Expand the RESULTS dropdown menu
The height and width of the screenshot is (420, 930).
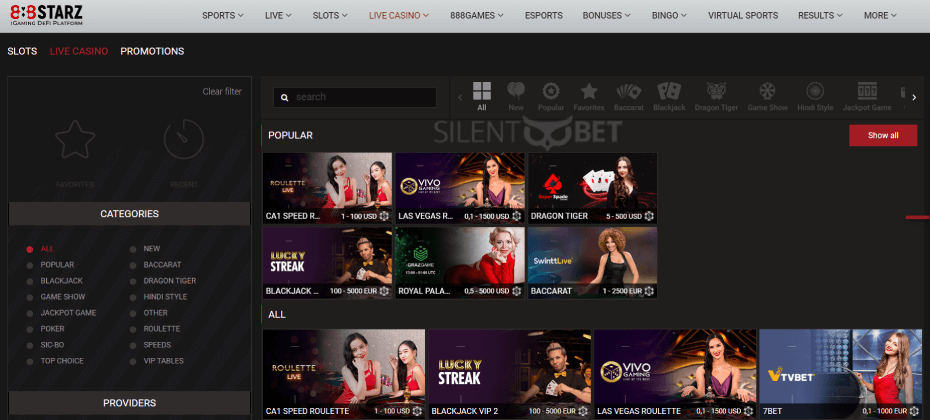pyautogui.click(x=820, y=15)
